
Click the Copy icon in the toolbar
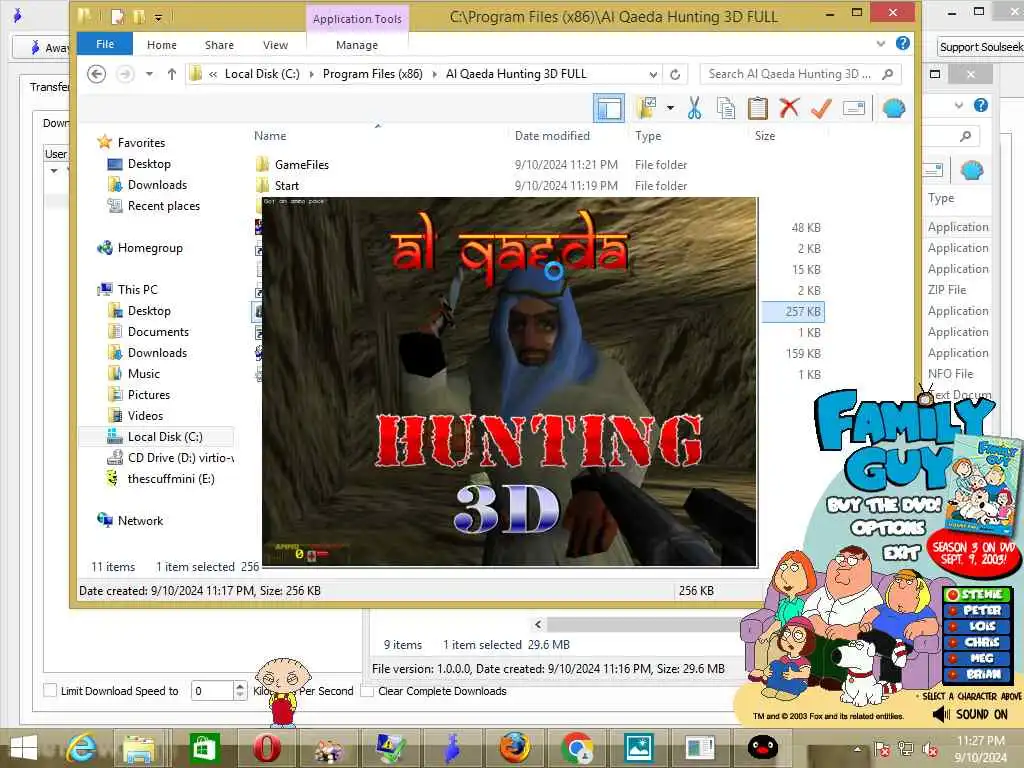726,108
